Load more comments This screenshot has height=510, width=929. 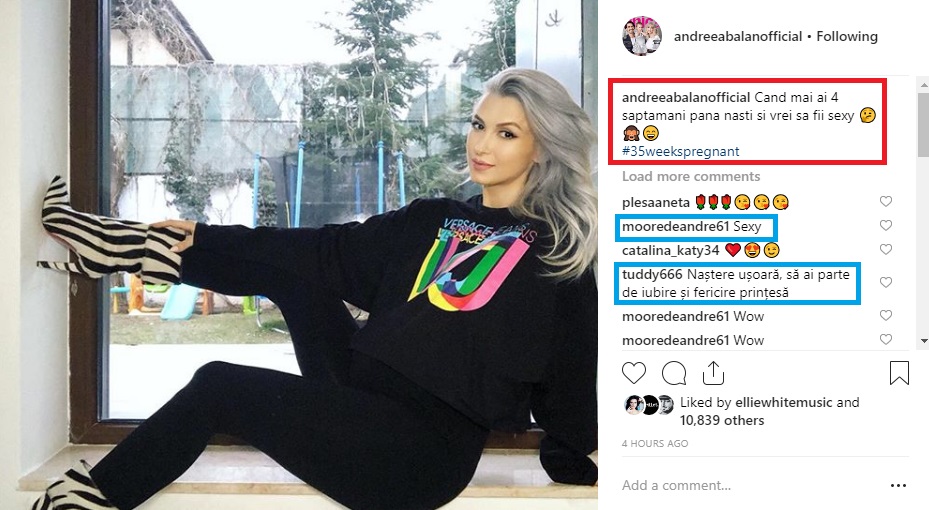click(691, 177)
